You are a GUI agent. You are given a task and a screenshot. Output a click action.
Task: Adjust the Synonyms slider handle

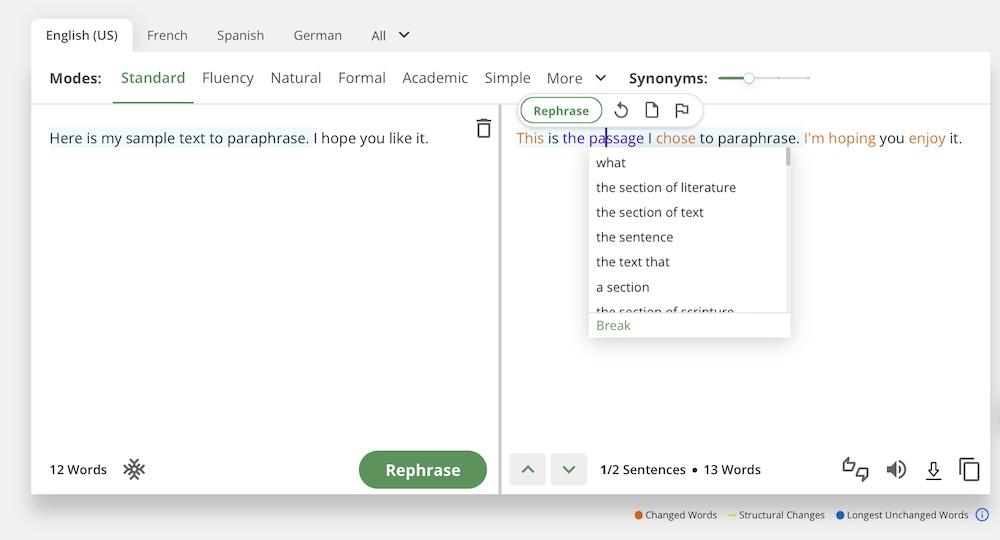click(x=748, y=78)
